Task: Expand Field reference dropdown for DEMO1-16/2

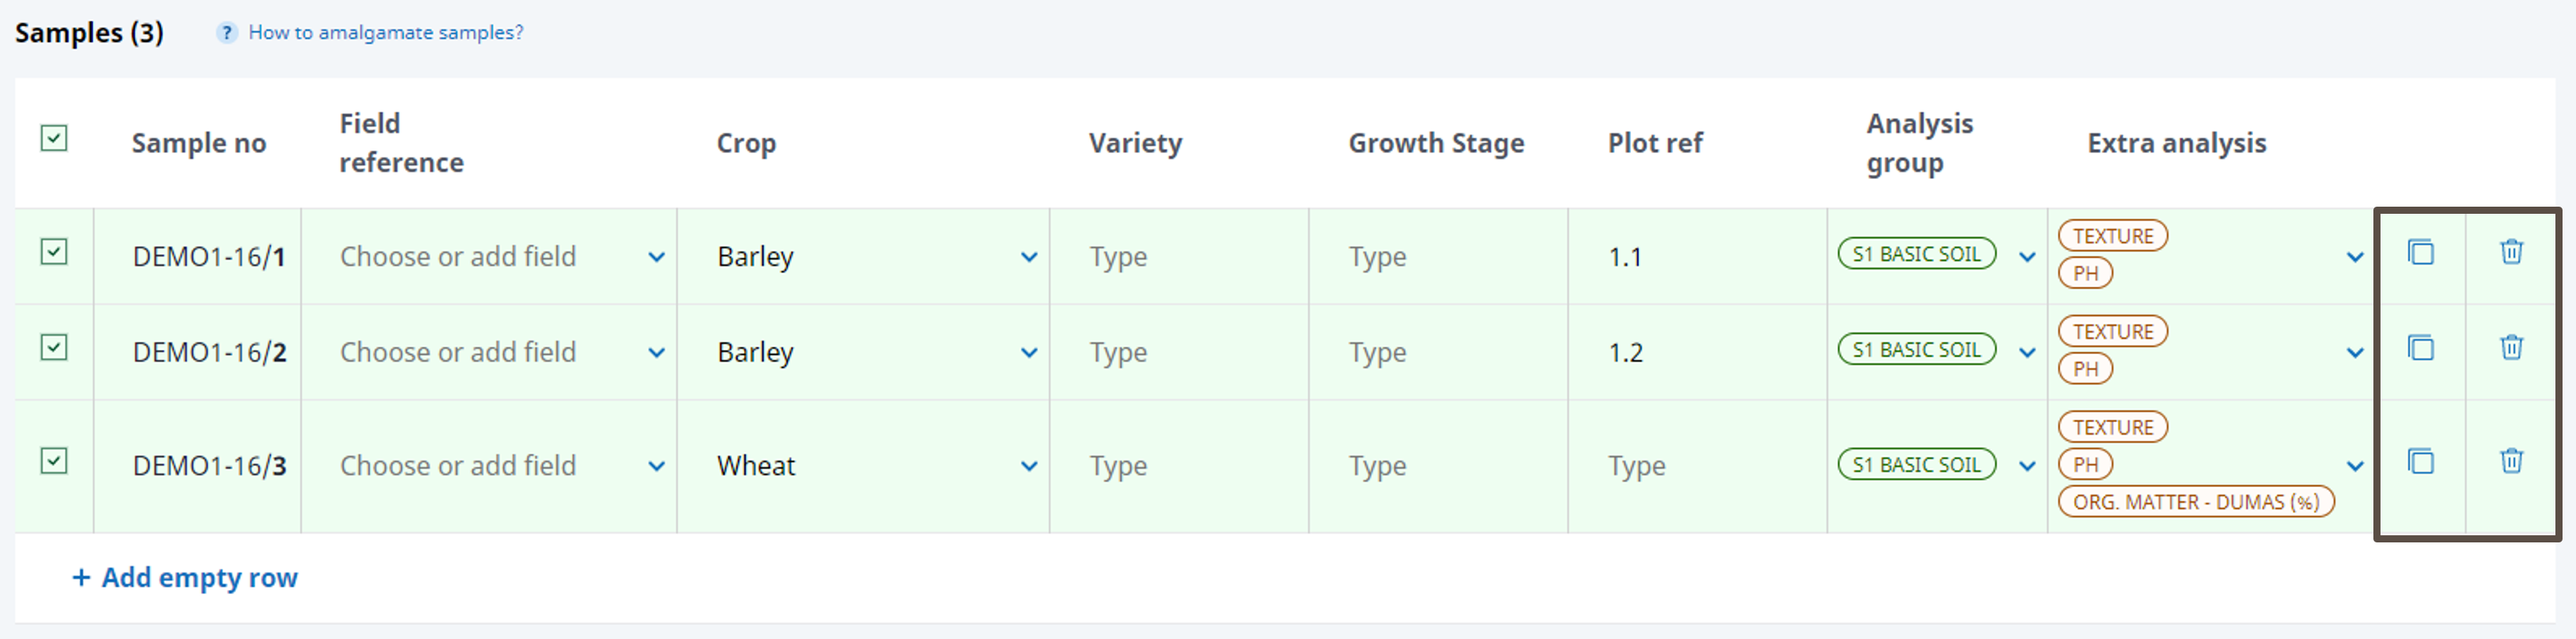Action: click(x=656, y=353)
